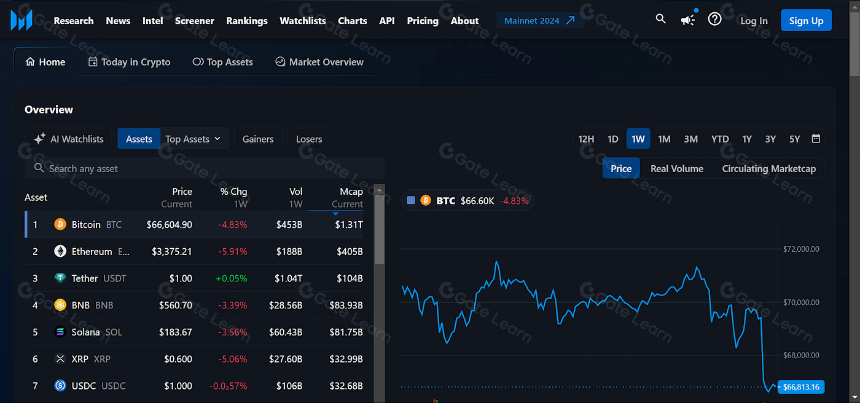
Task: Sort by the Mcap Current column
Action: [347, 197]
